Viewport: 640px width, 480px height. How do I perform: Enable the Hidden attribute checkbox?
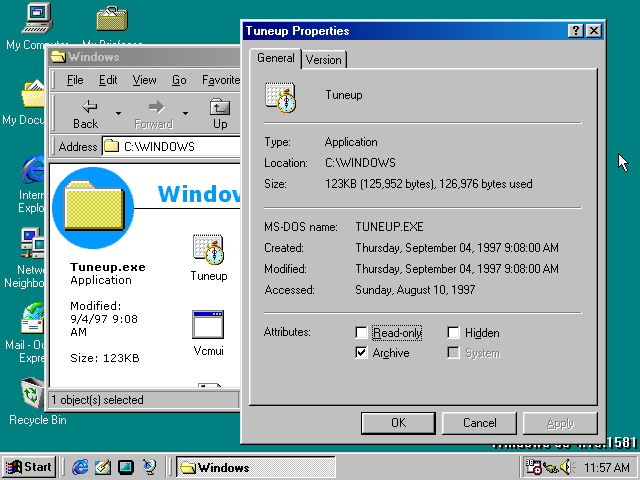(453, 333)
